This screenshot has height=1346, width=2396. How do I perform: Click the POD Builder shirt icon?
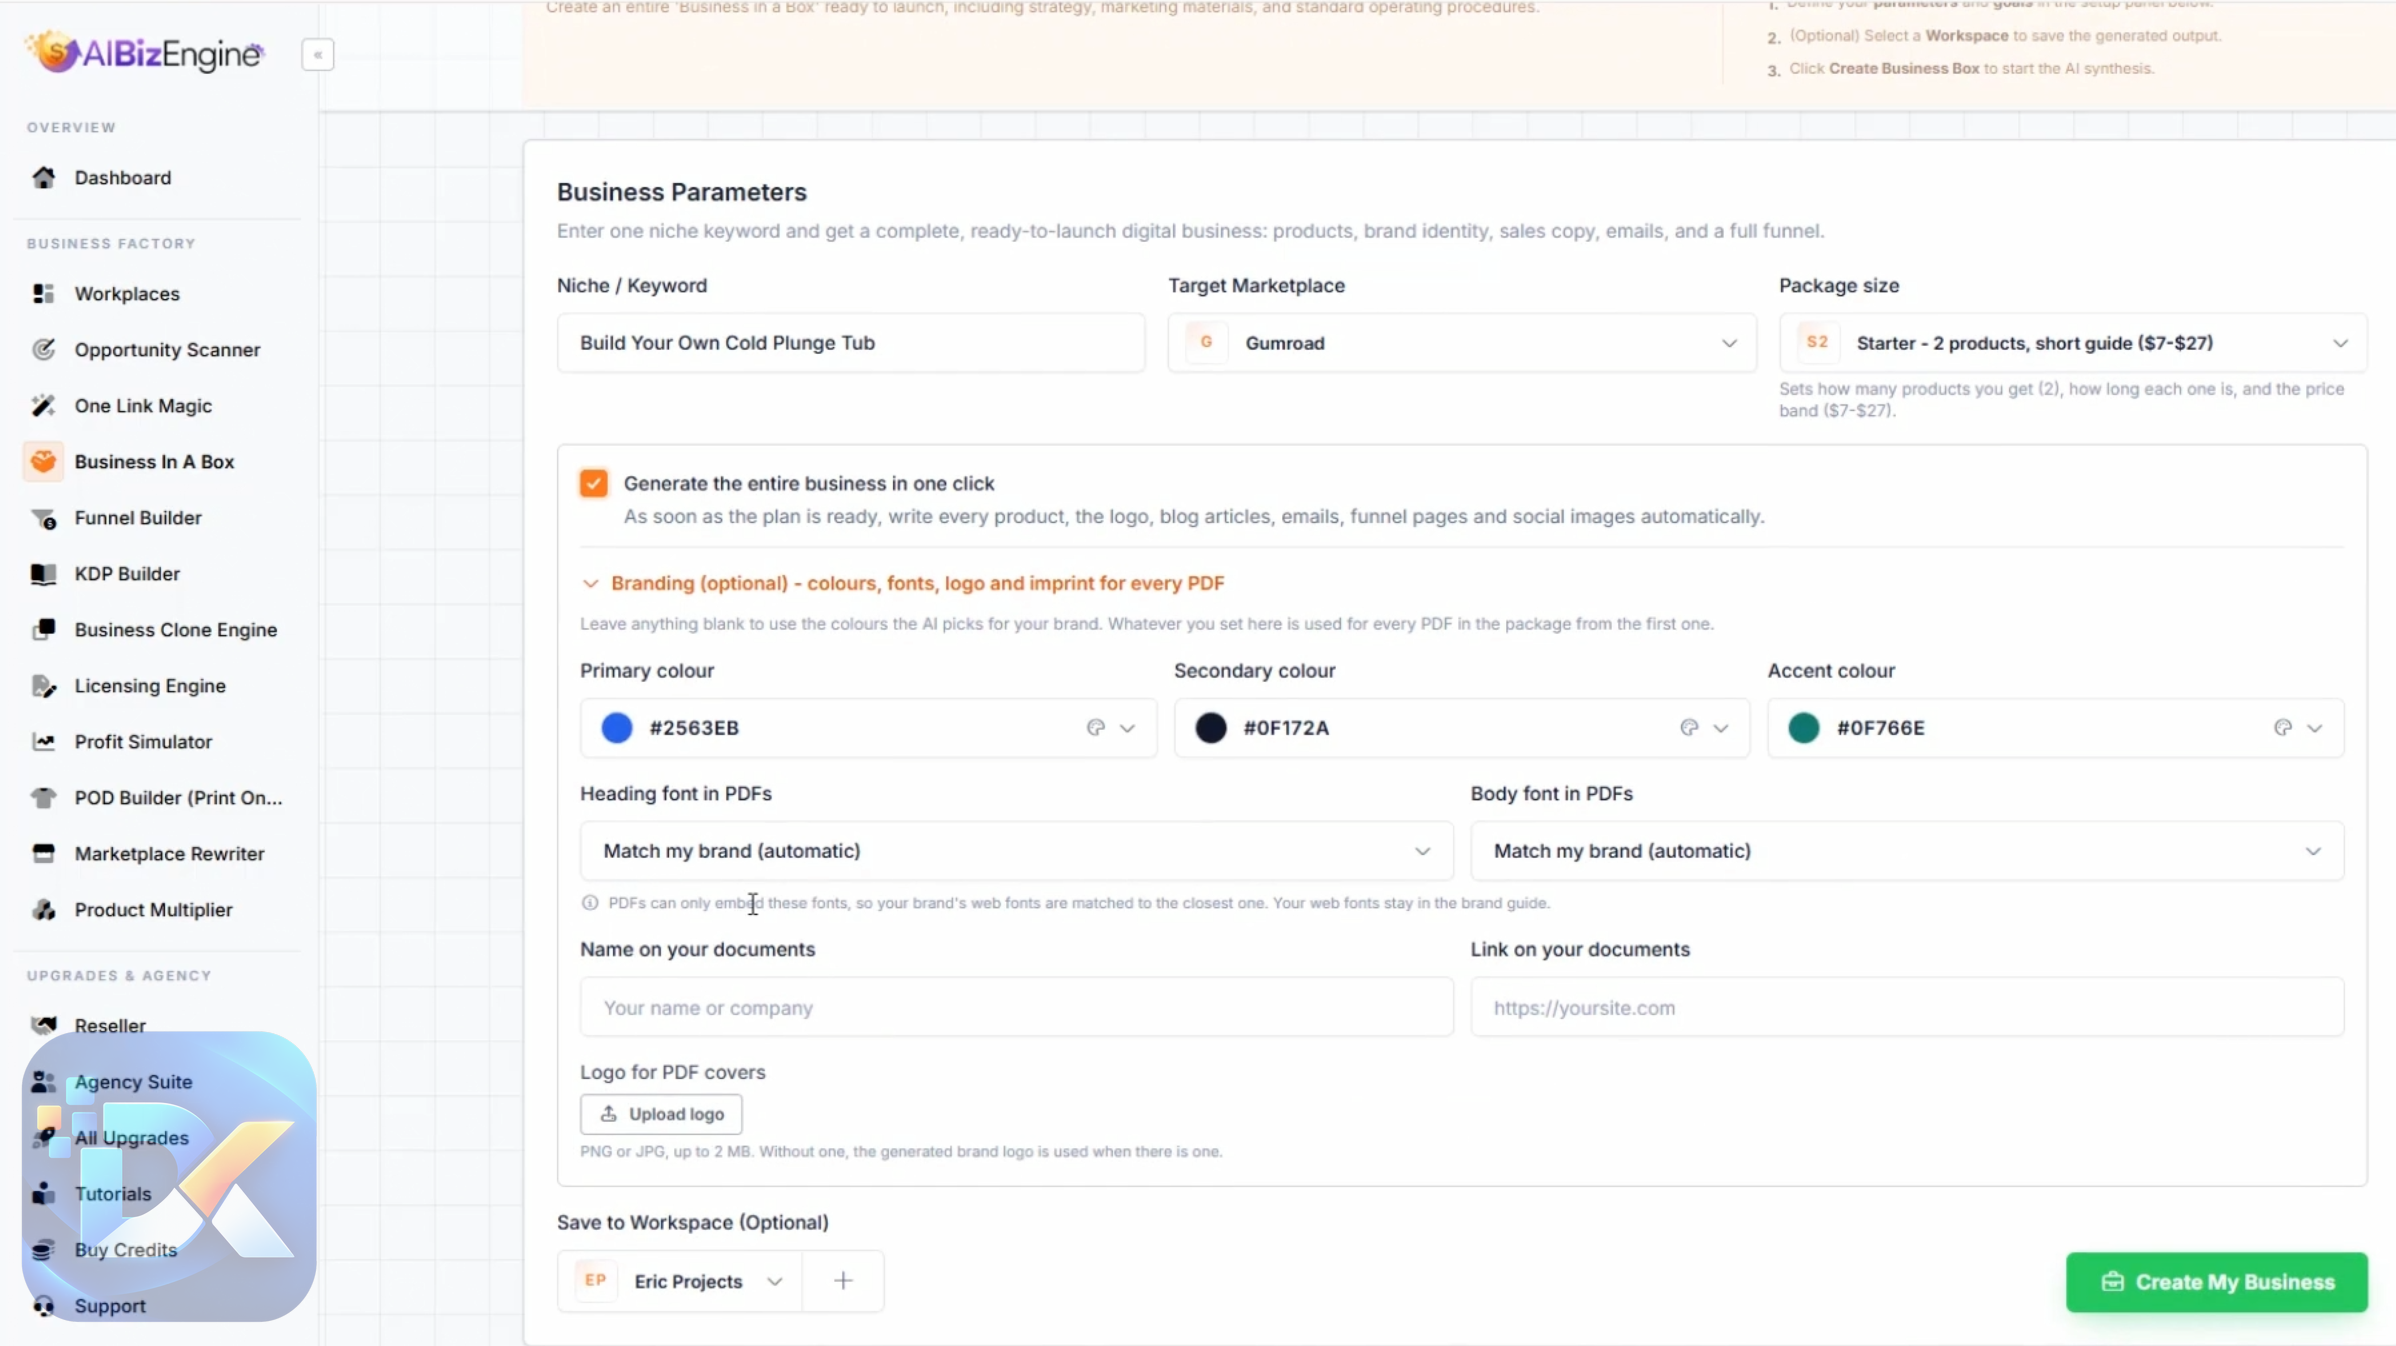[x=43, y=798]
